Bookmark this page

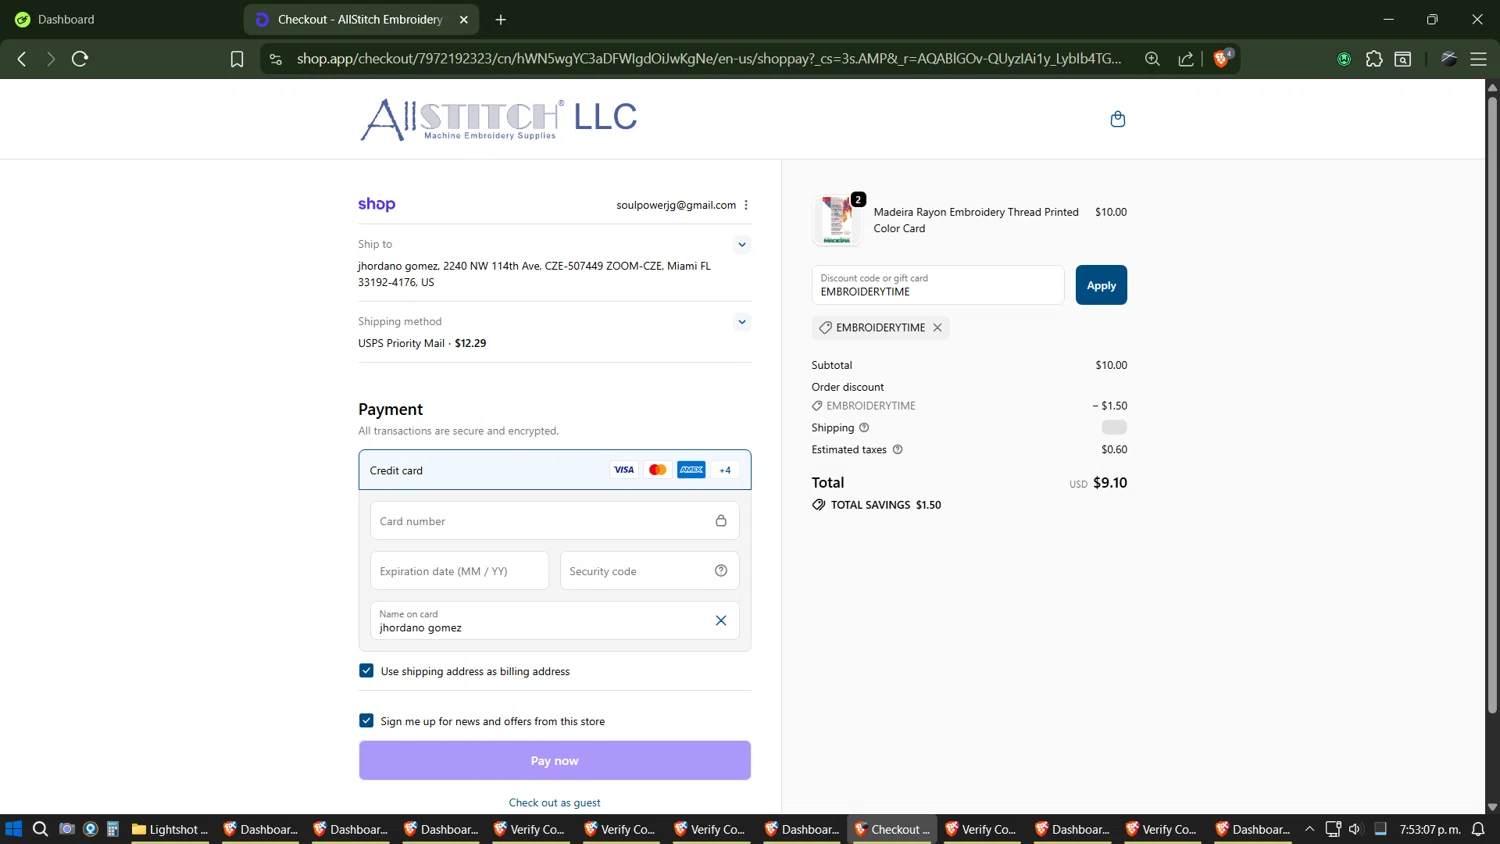click(237, 59)
